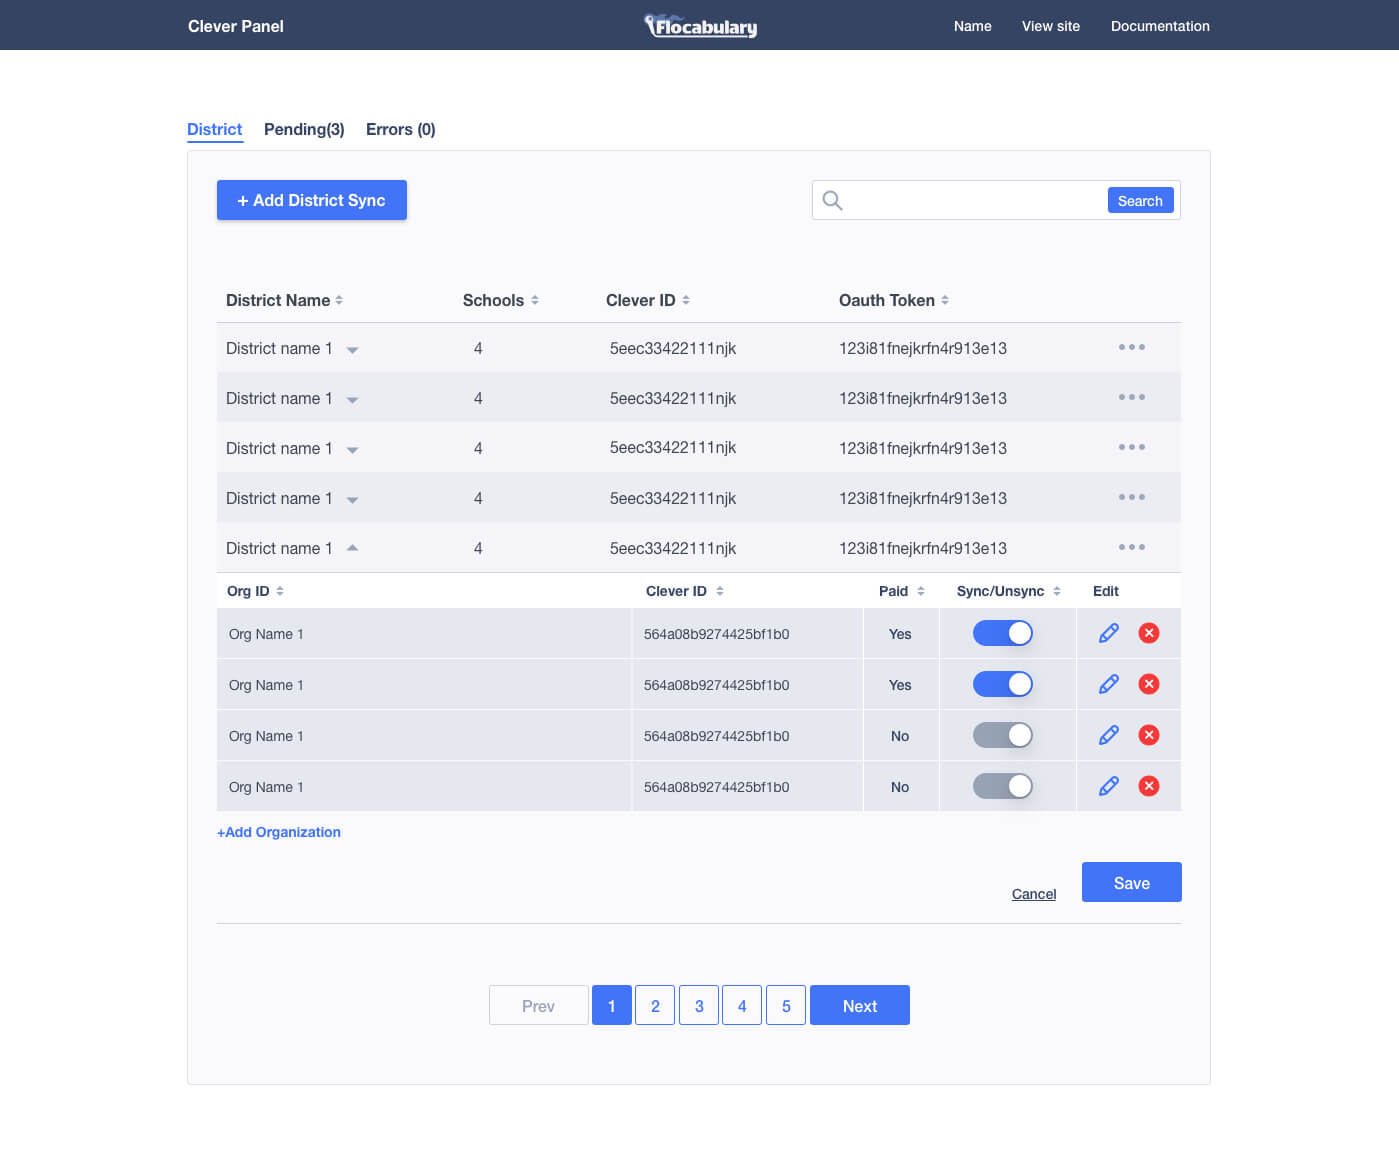This screenshot has width=1399, height=1150.
Task: Click the blue Search button
Action: pyautogui.click(x=1140, y=200)
